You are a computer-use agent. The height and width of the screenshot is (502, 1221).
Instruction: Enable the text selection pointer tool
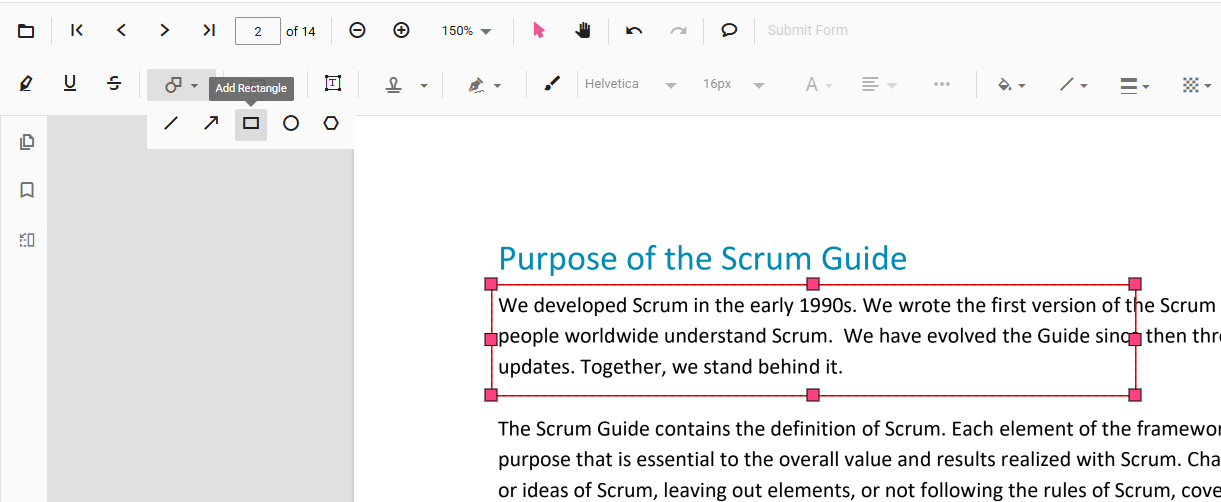point(539,31)
